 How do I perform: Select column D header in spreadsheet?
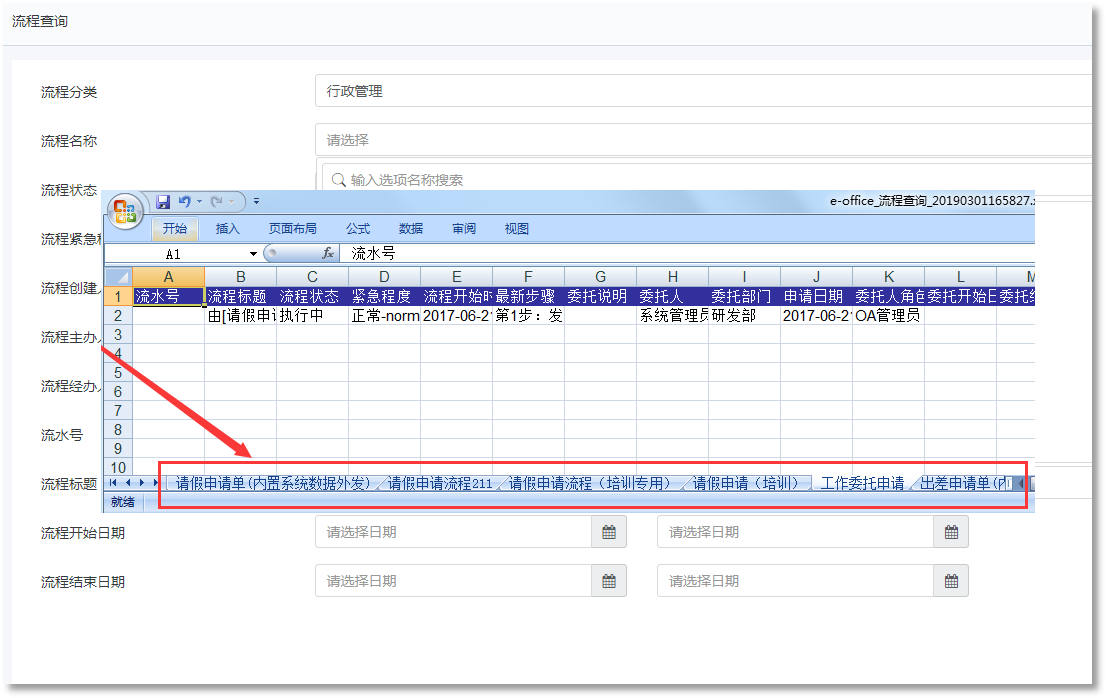tap(384, 277)
